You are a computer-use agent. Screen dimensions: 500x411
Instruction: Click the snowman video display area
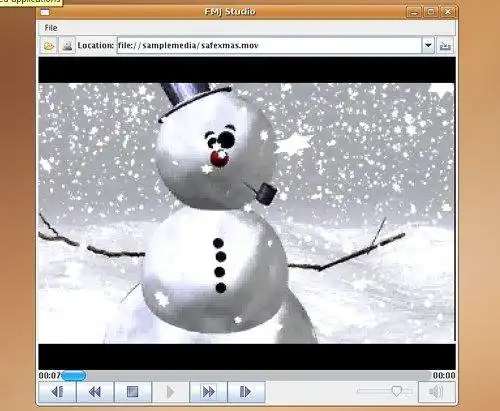coord(247,213)
